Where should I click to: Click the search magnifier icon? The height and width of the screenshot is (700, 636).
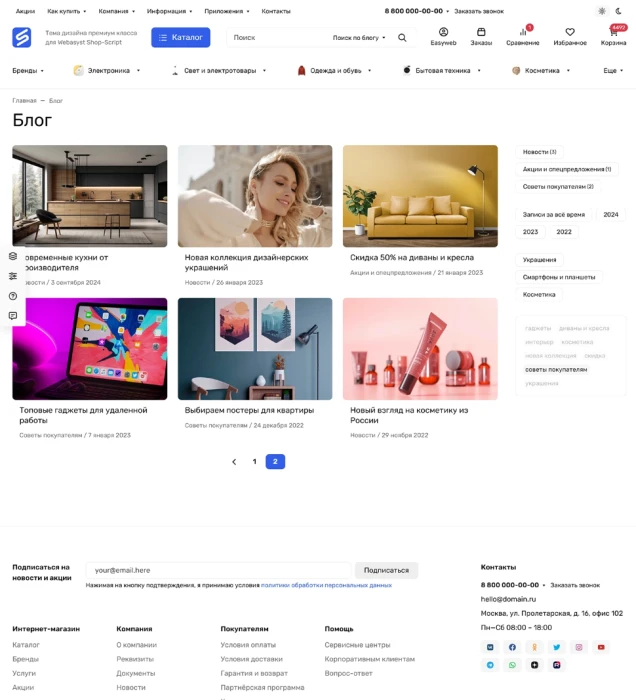(x=402, y=38)
